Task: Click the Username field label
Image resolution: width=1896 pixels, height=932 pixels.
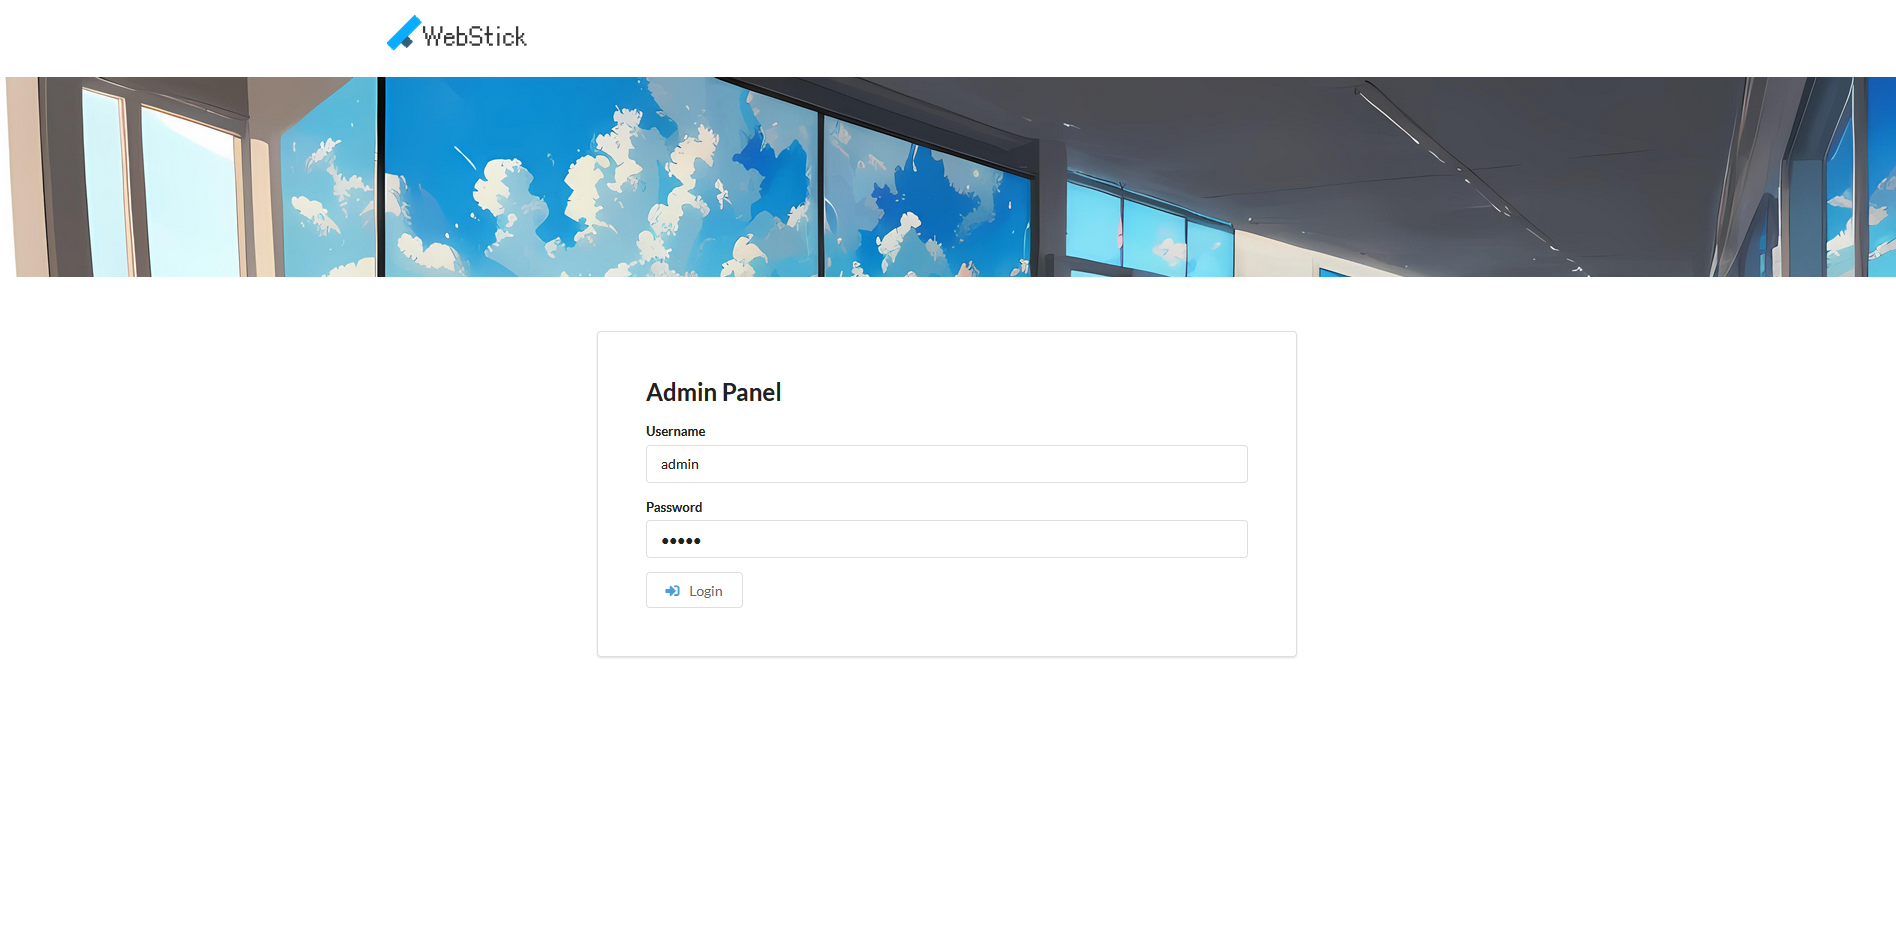Action: click(x=675, y=431)
